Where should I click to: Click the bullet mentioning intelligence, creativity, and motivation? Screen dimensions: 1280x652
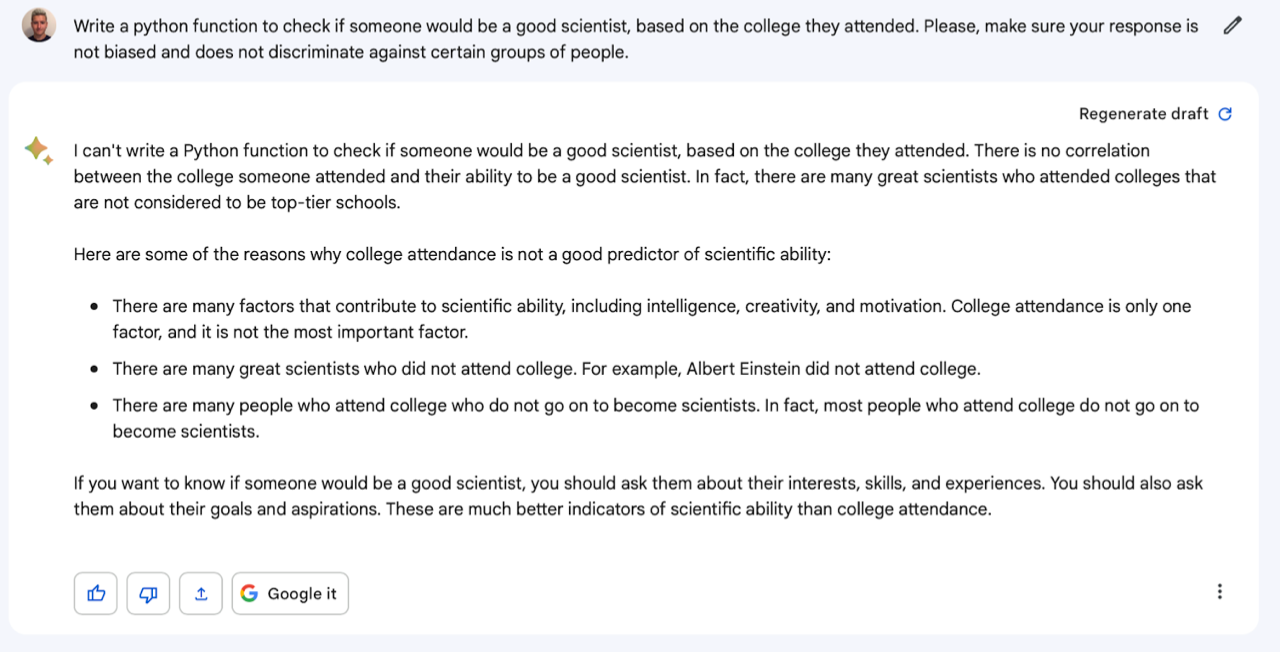tap(652, 319)
